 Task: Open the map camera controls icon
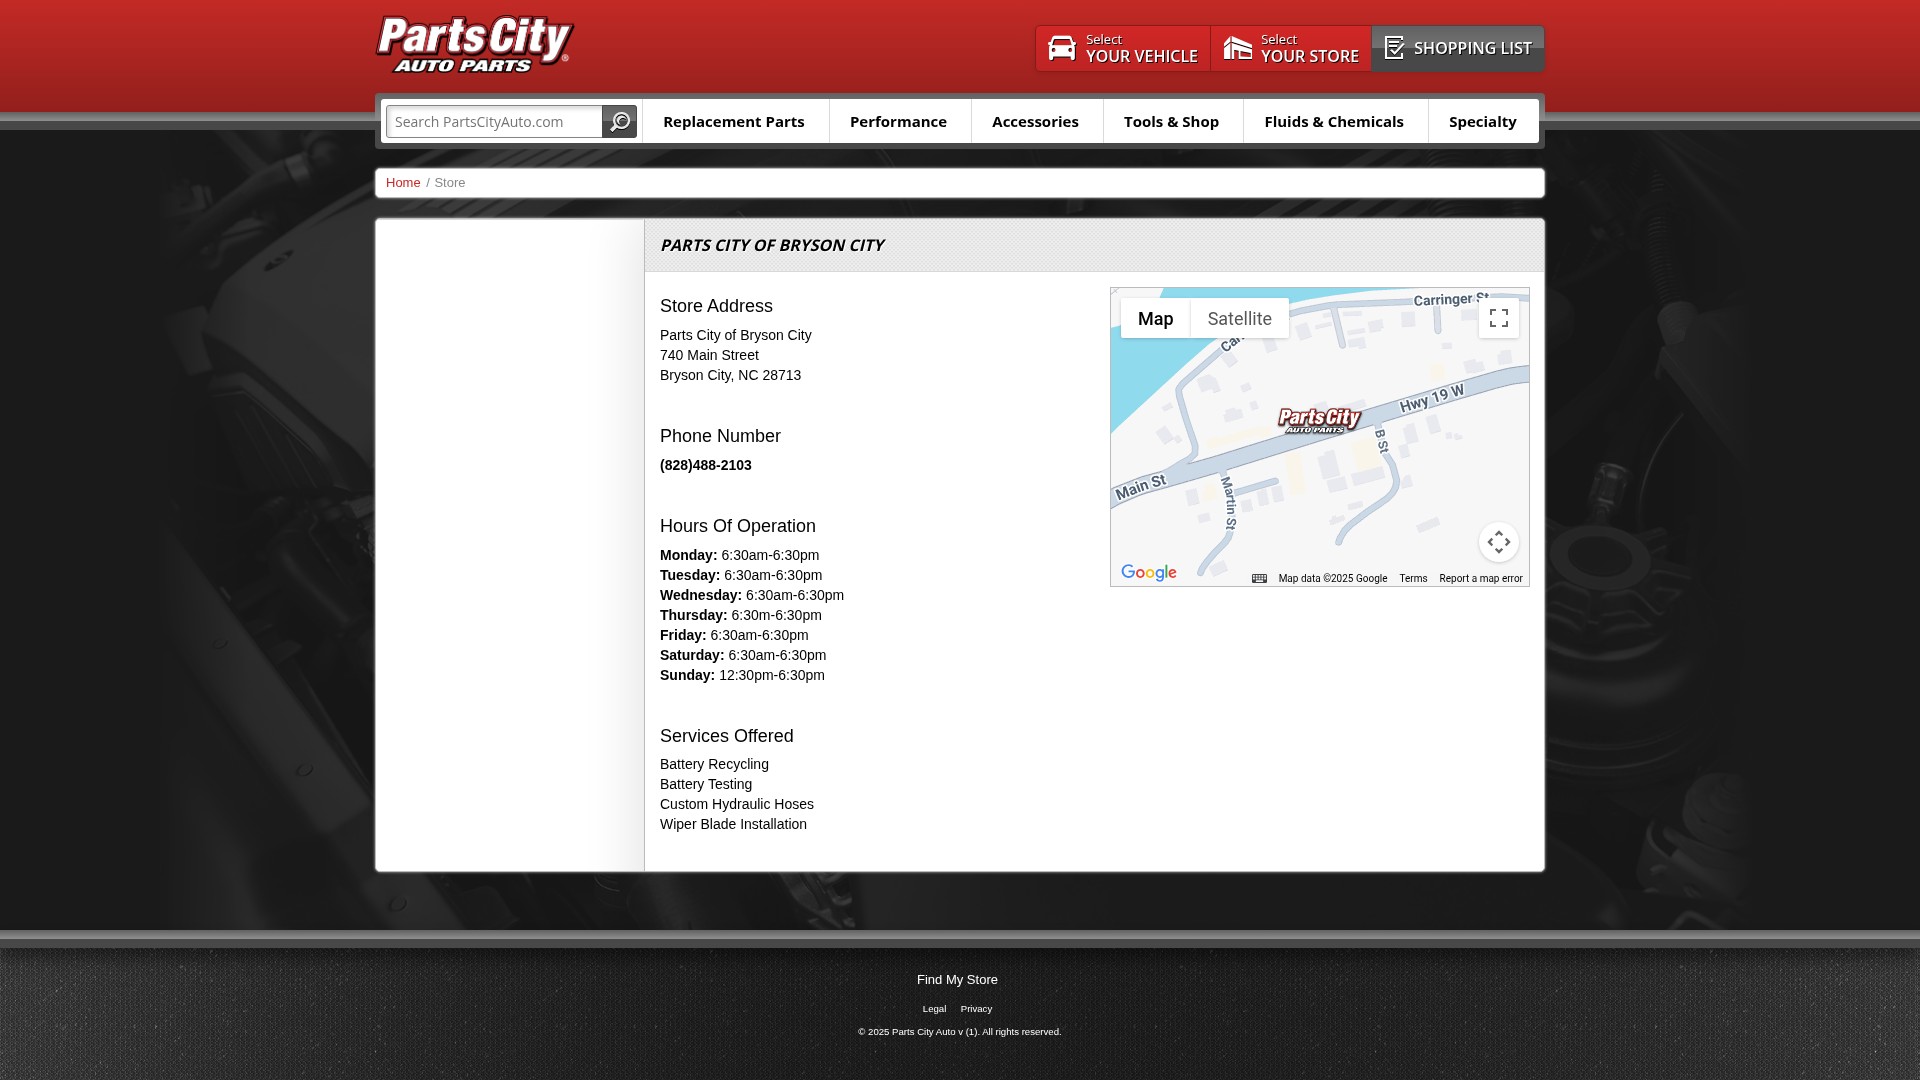point(1498,542)
